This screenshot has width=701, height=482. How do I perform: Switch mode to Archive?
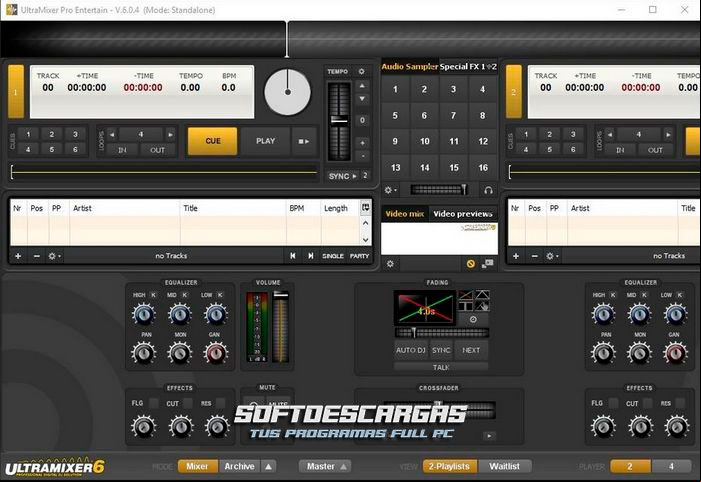[x=239, y=466]
